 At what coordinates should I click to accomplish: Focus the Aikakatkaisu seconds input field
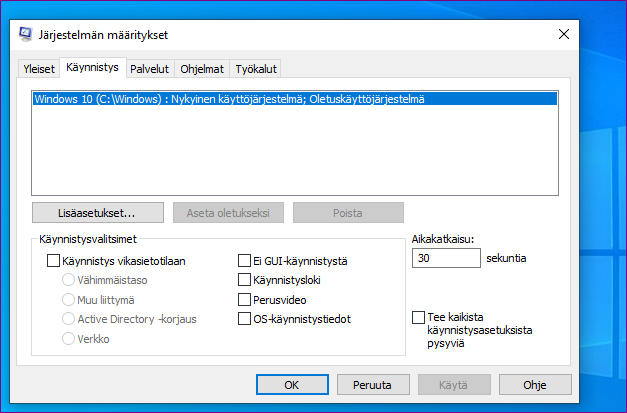point(446,258)
